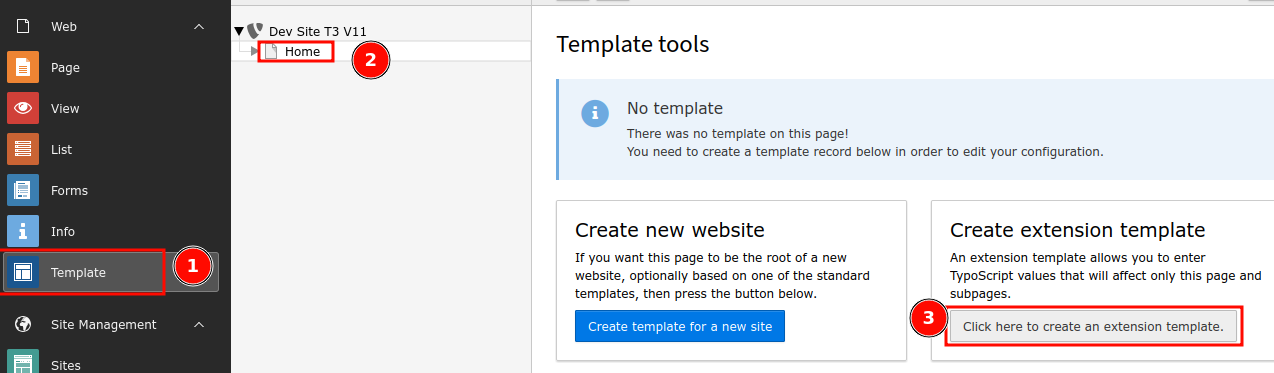This screenshot has height=373, width=1274.
Task: Click the Home page document icon
Action: click(271, 51)
